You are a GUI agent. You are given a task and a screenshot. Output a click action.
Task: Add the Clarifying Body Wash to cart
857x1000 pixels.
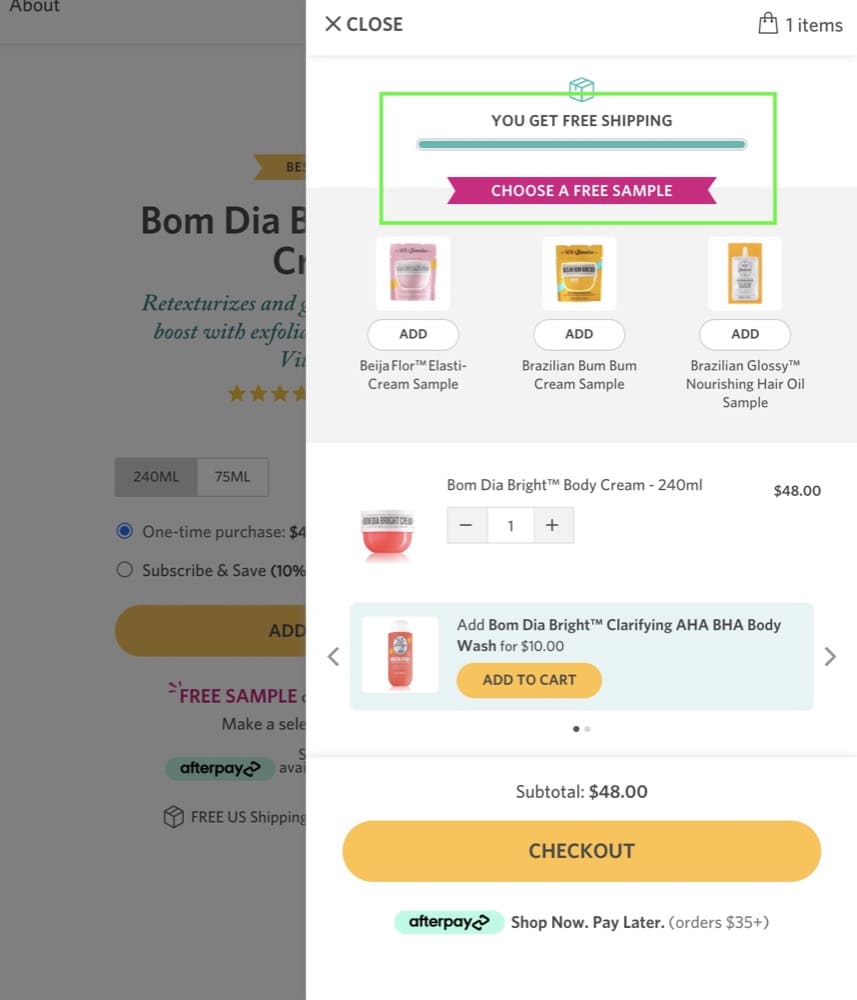pyautogui.click(x=529, y=680)
